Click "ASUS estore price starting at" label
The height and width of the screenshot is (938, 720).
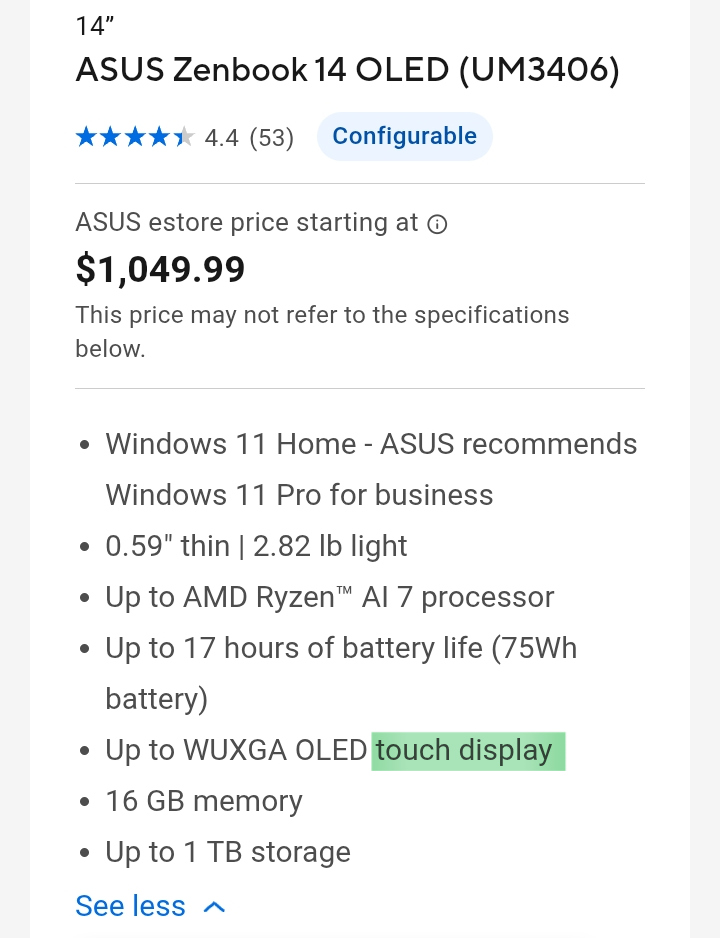[246, 223]
